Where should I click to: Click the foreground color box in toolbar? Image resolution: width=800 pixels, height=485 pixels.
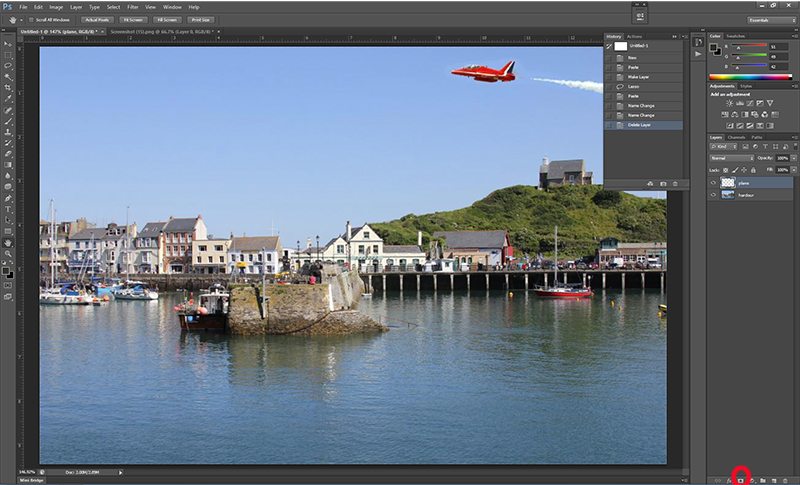coord(7,268)
